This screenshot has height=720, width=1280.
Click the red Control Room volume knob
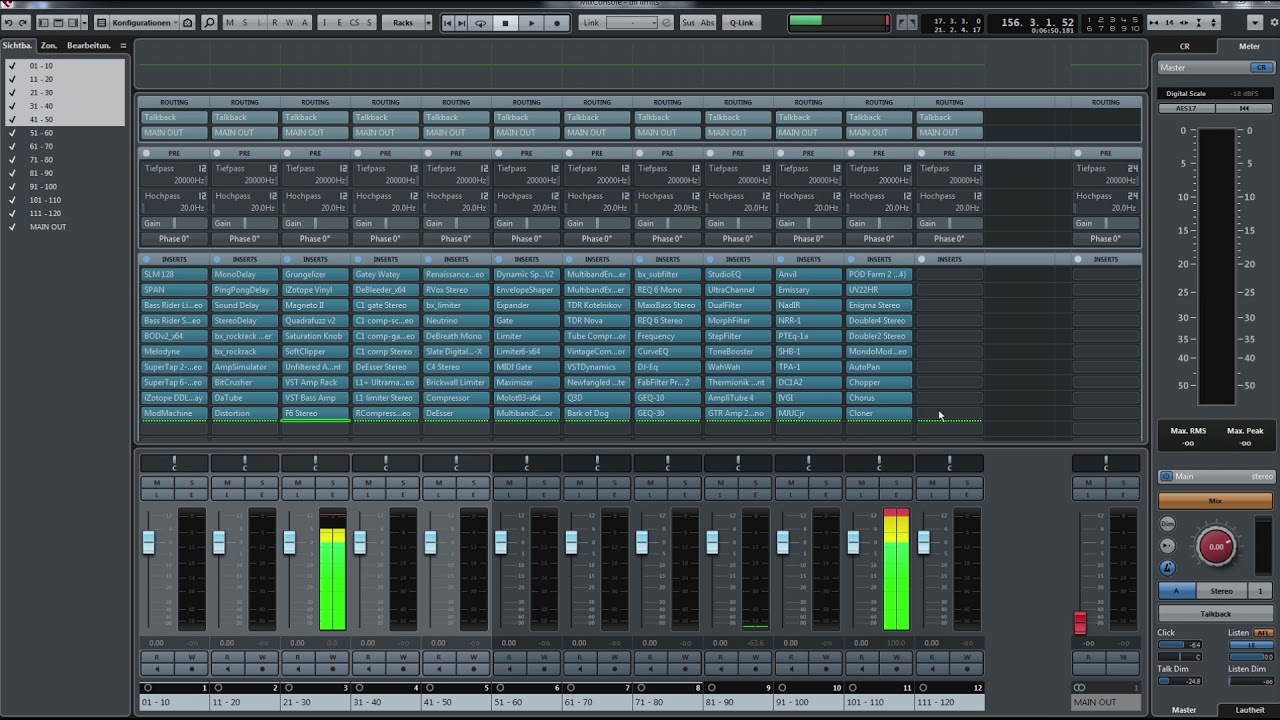pos(1216,546)
